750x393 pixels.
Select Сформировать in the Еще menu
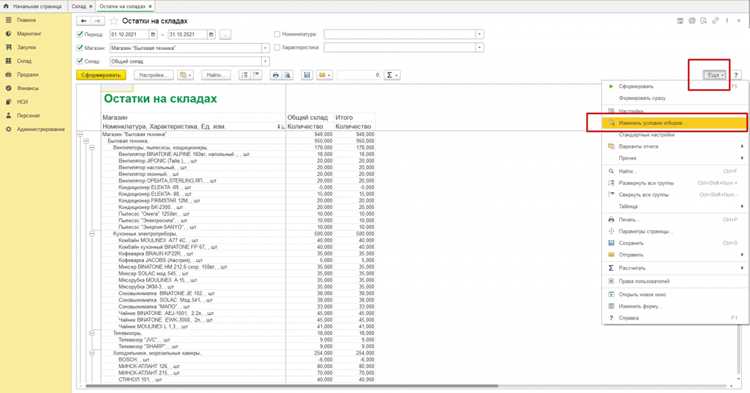click(x=673, y=87)
